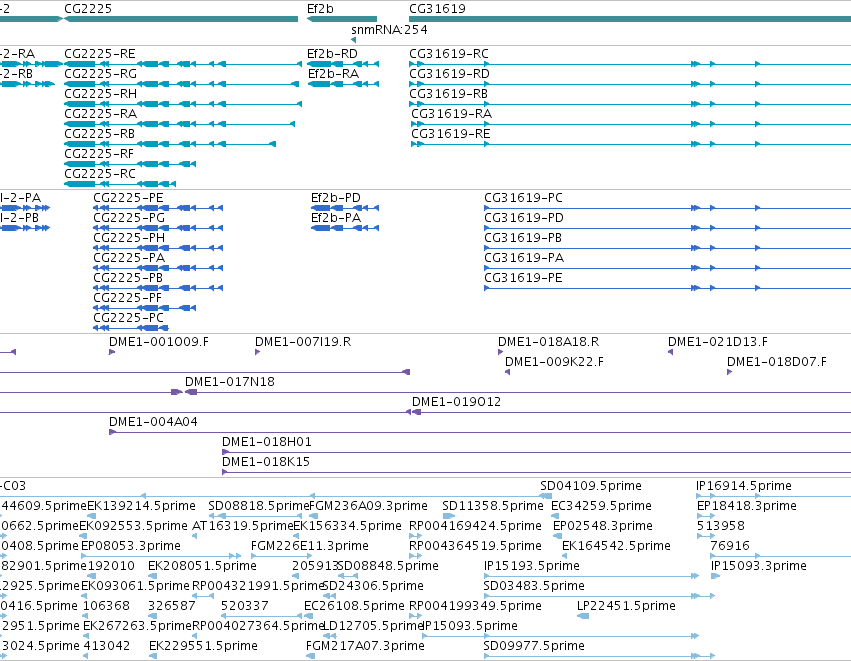Click transcript CG2225-RC label
Image resolution: width=851 pixels, height=661 pixels.
(x=100, y=174)
